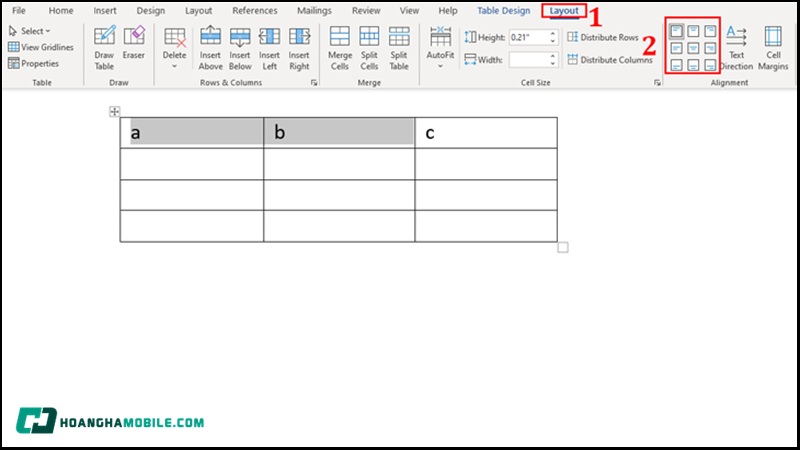Select the Eraser tool
800x450 pixels.
point(134,43)
